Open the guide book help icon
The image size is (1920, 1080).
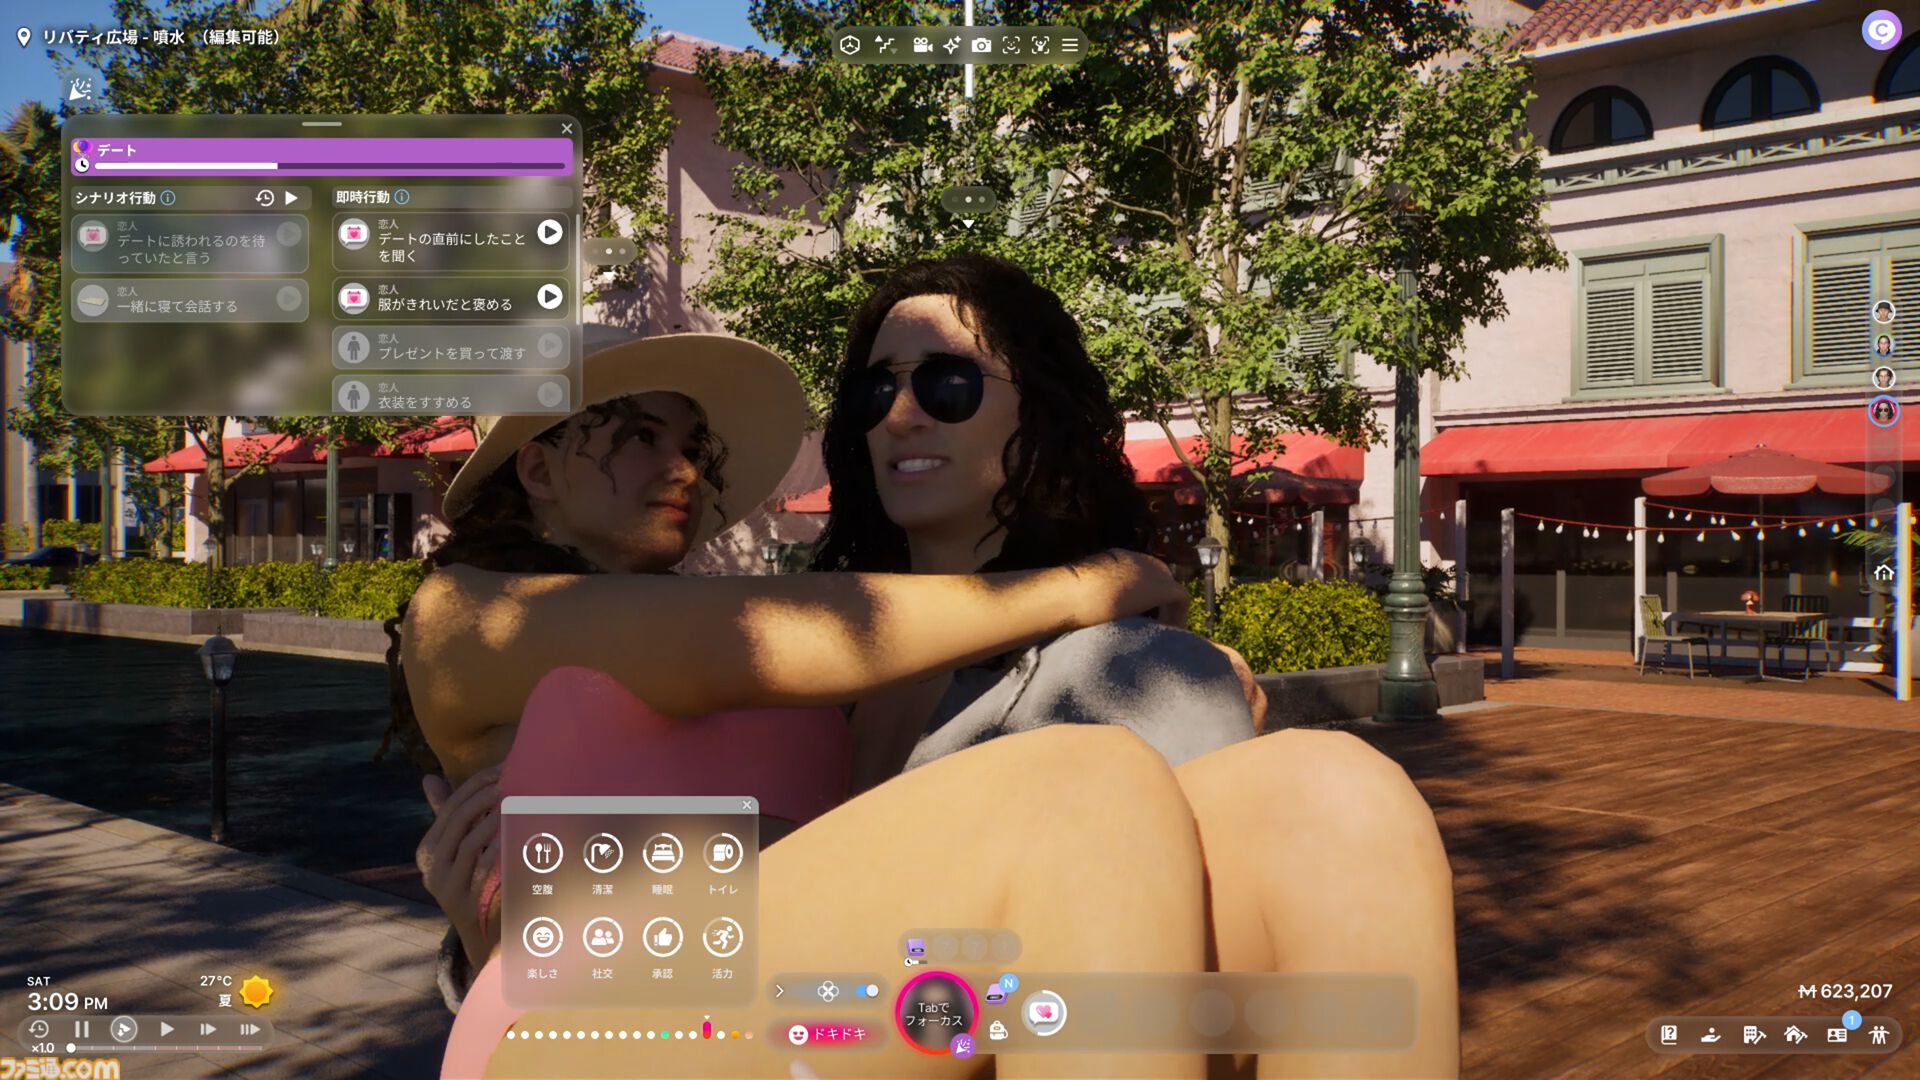pos(1669,1035)
